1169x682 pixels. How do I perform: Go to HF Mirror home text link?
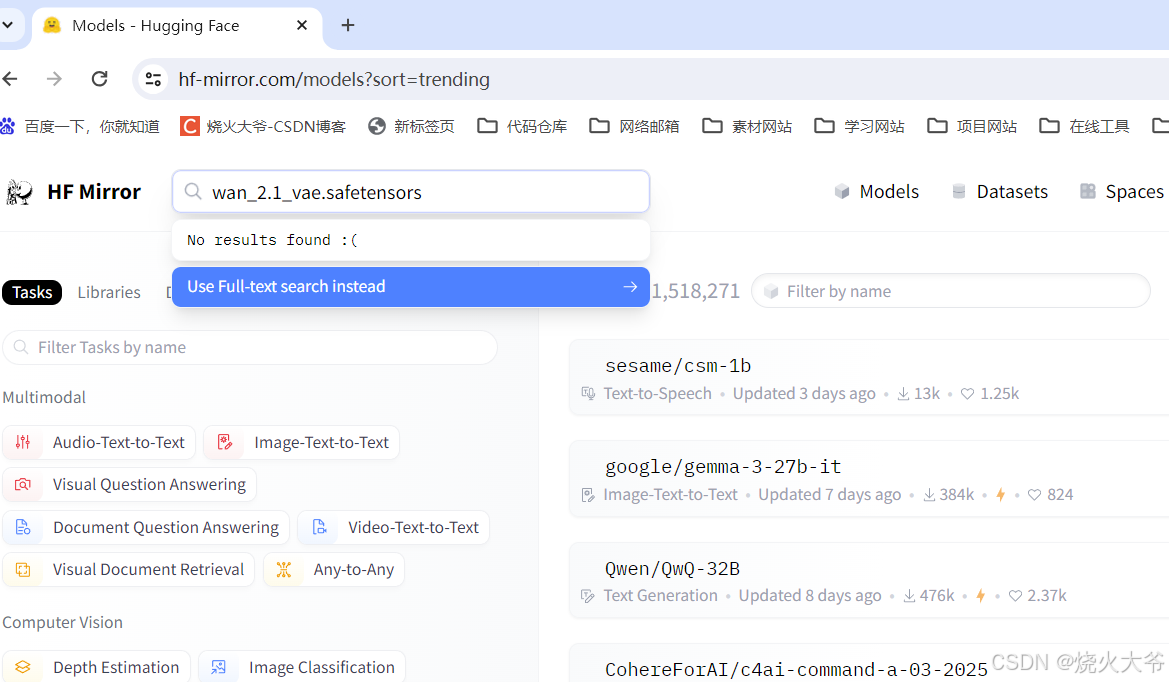(x=94, y=192)
